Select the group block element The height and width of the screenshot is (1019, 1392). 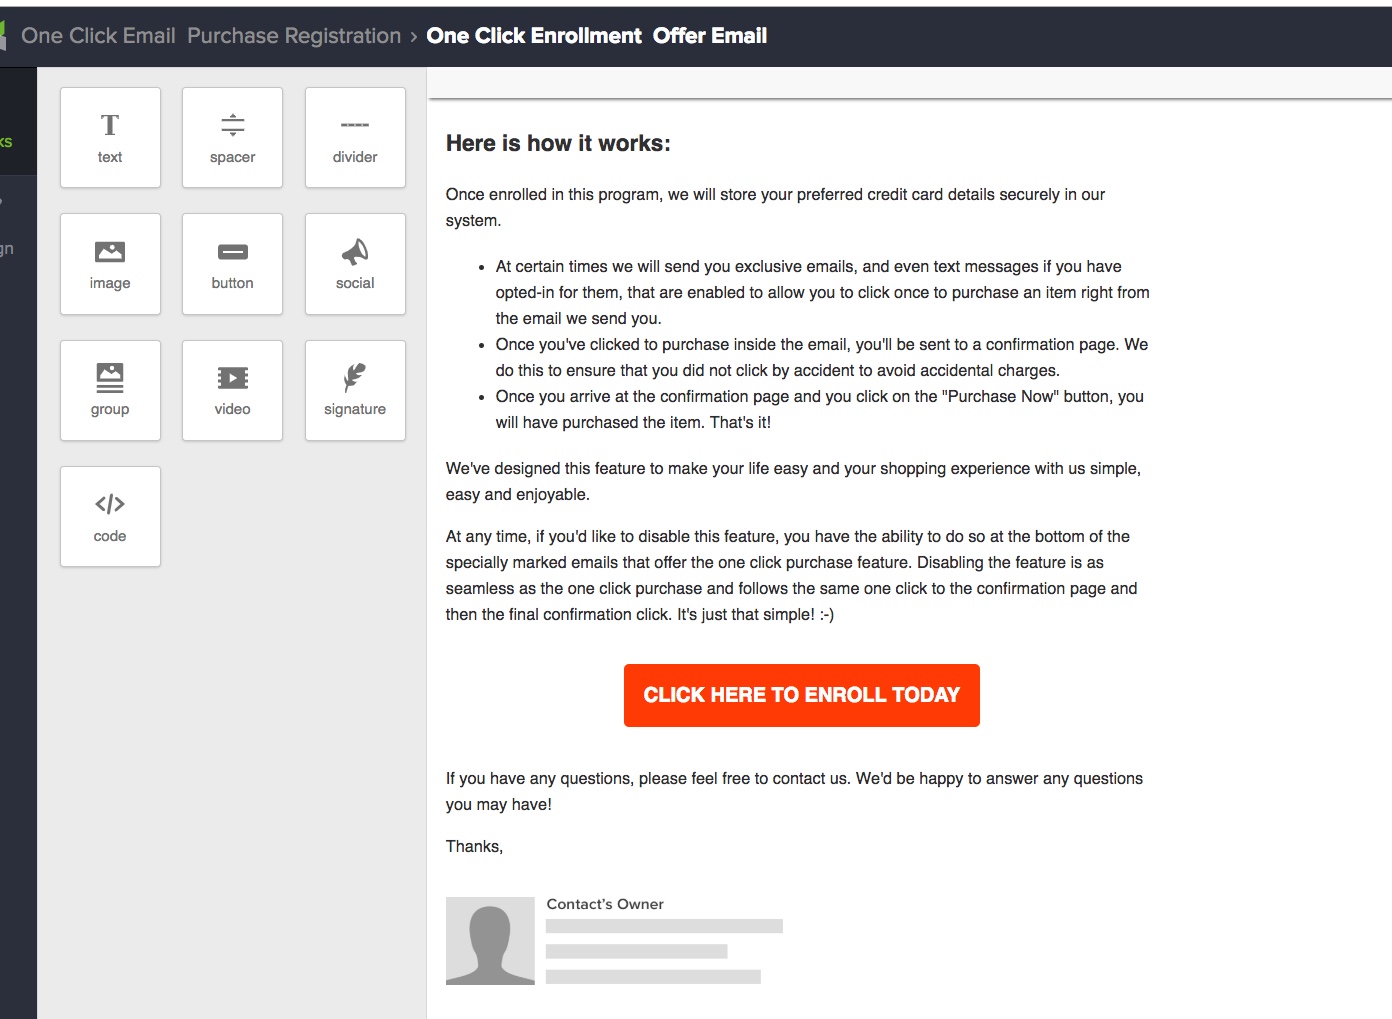110,390
